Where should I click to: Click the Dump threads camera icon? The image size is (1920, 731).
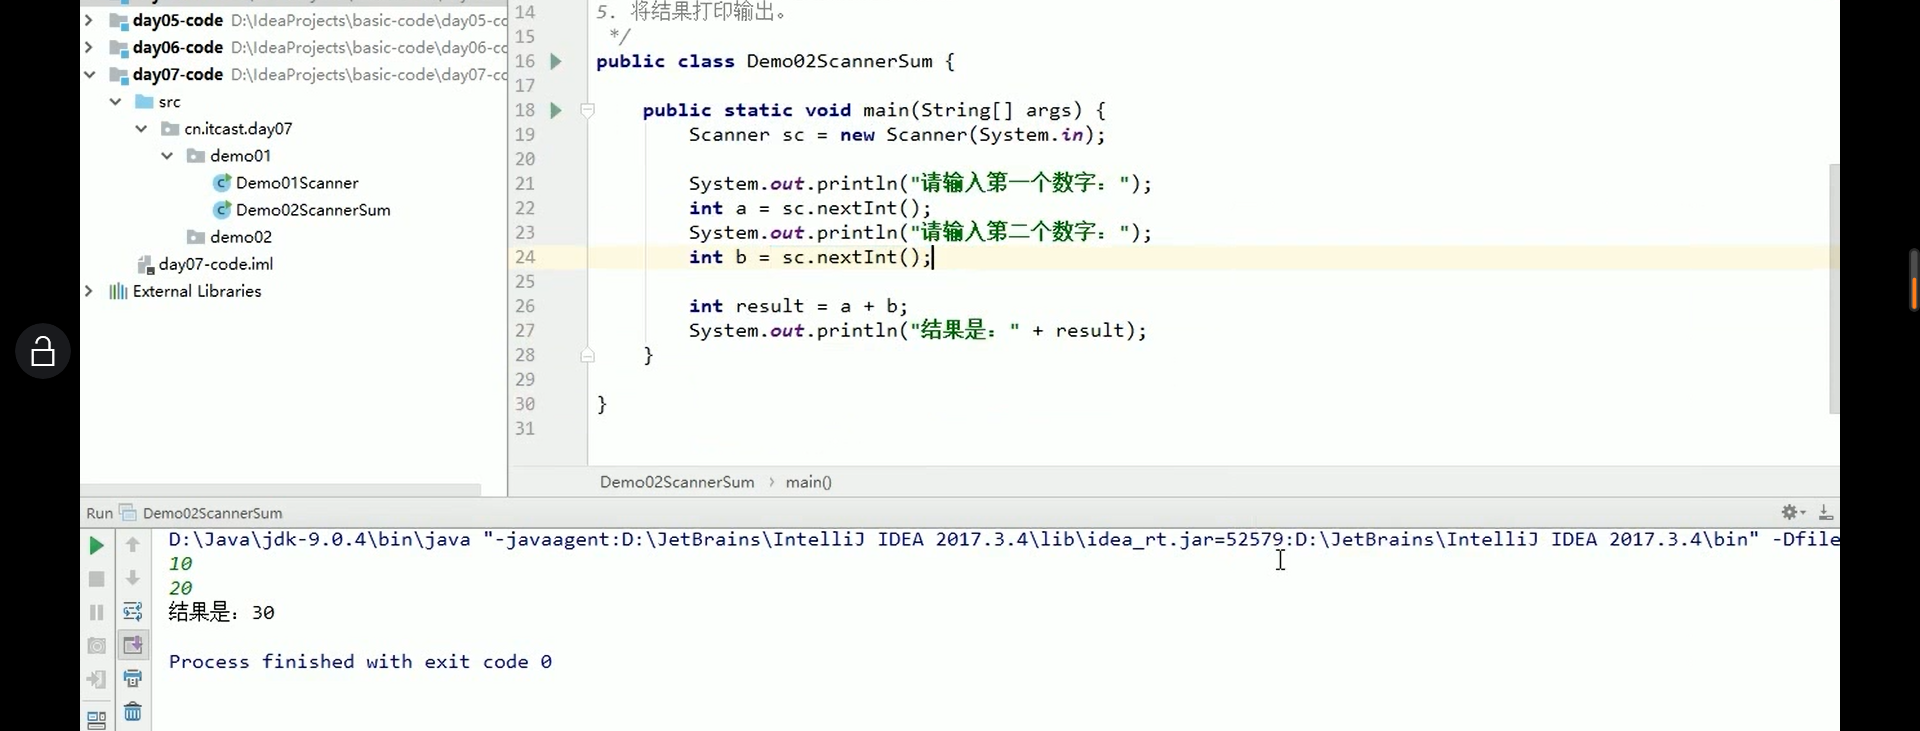pyautogui.click(x=96, y=645)
